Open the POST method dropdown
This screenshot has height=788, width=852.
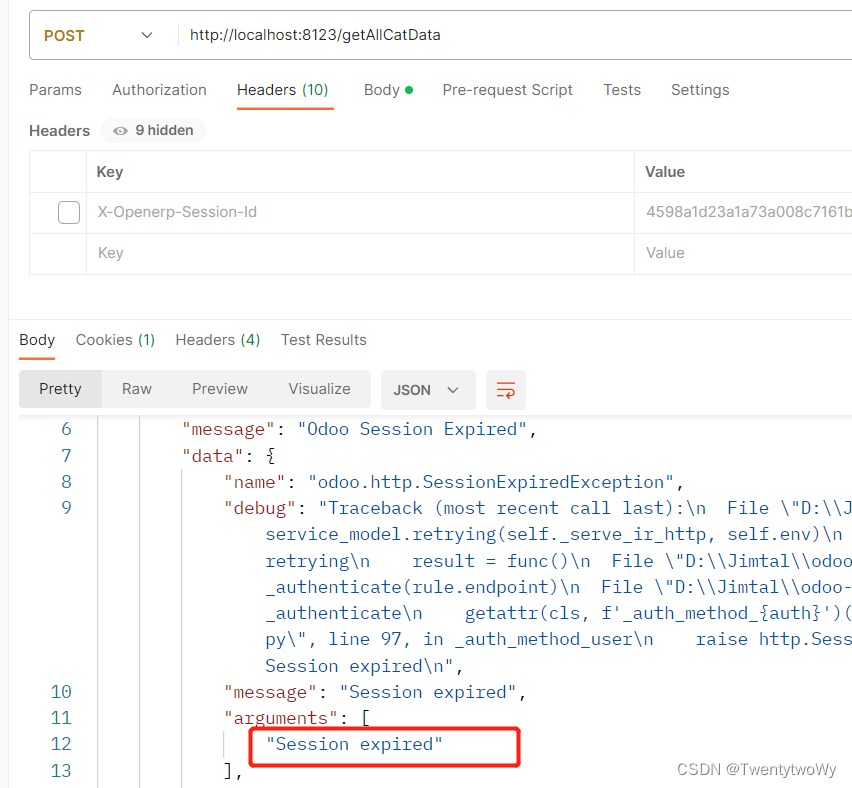click(97, 35)
